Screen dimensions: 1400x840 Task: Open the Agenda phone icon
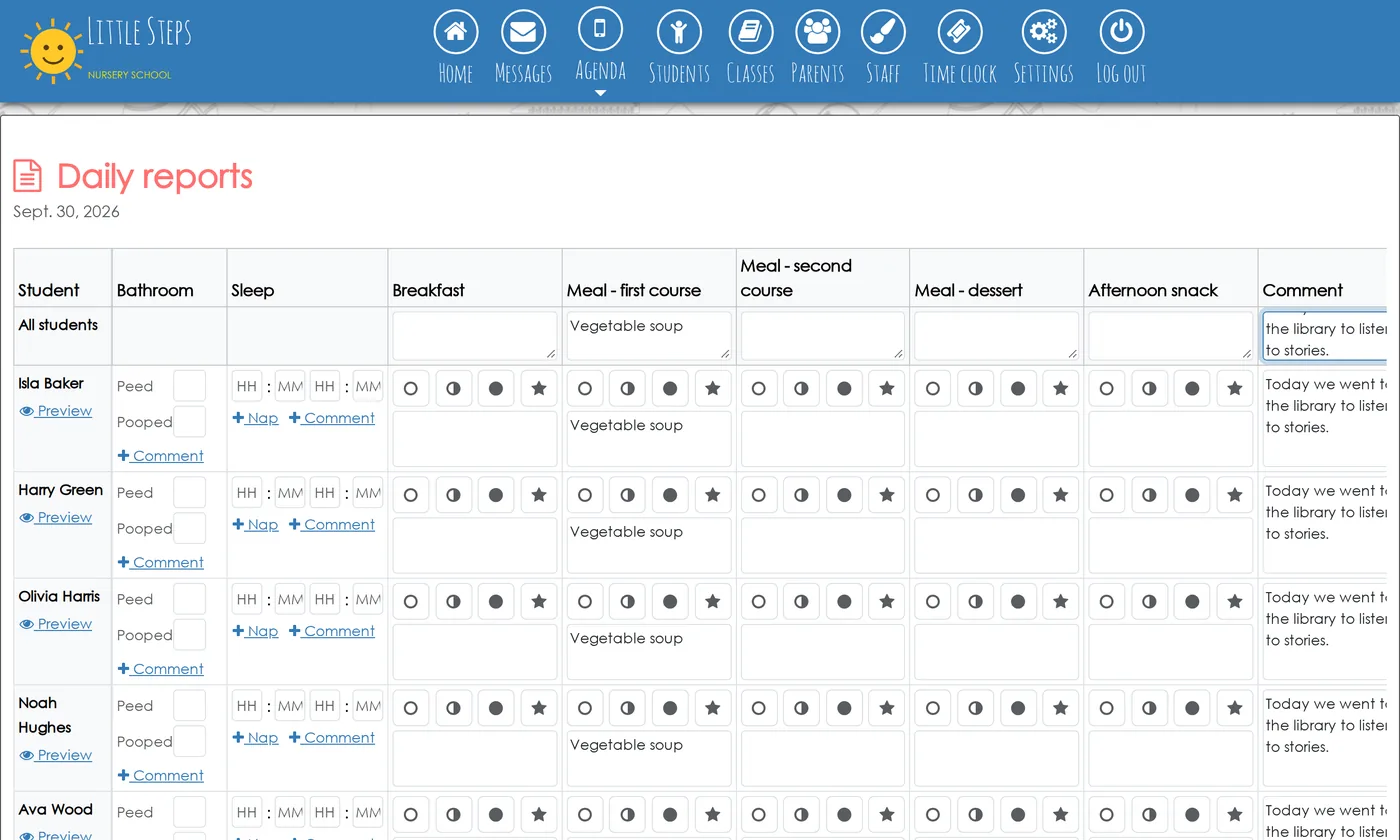600,28
